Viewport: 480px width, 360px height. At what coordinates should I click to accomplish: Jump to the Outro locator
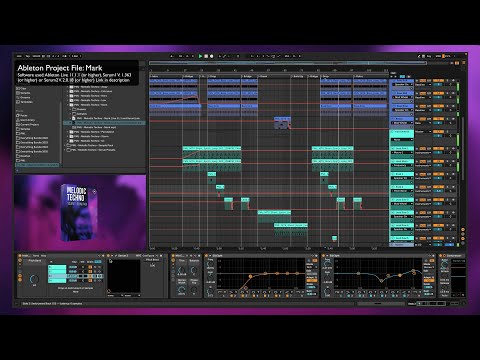point(359,76)
